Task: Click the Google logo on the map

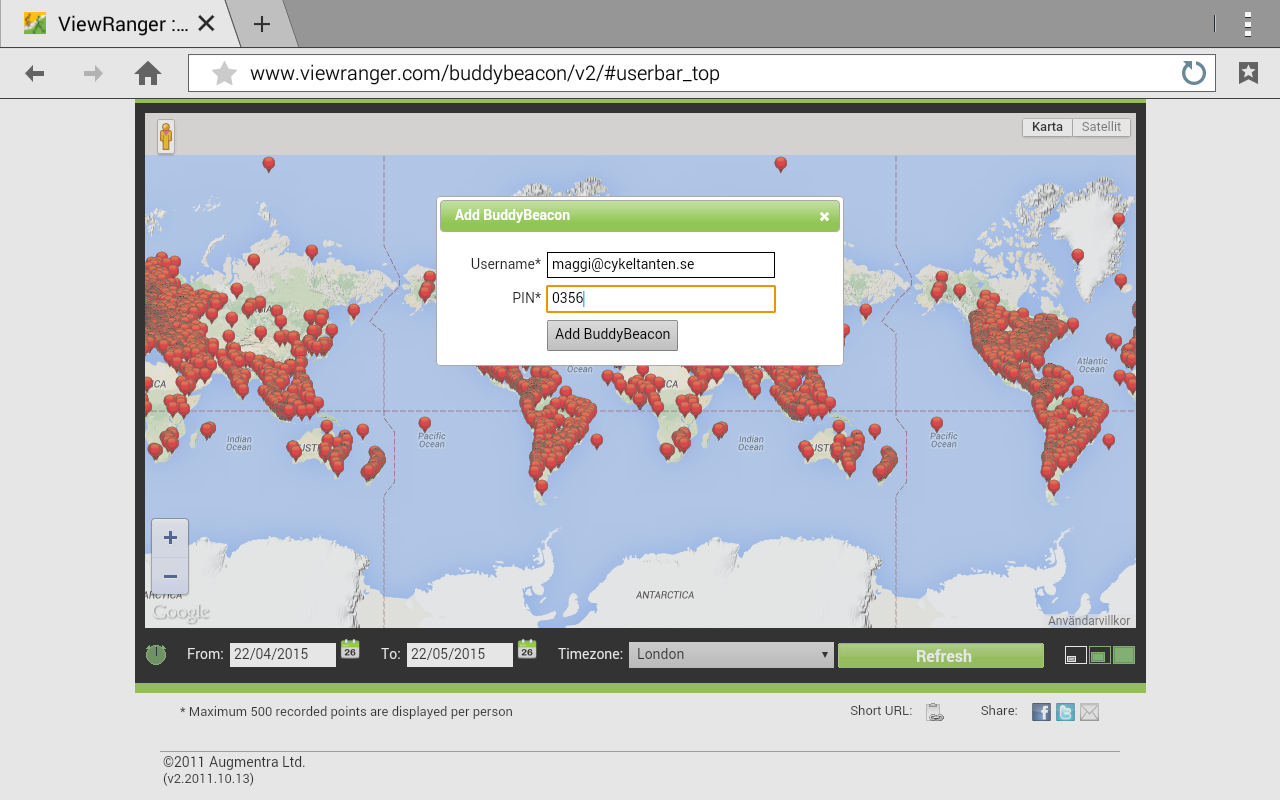Action: pyautogui.click(x=181, y=612)
